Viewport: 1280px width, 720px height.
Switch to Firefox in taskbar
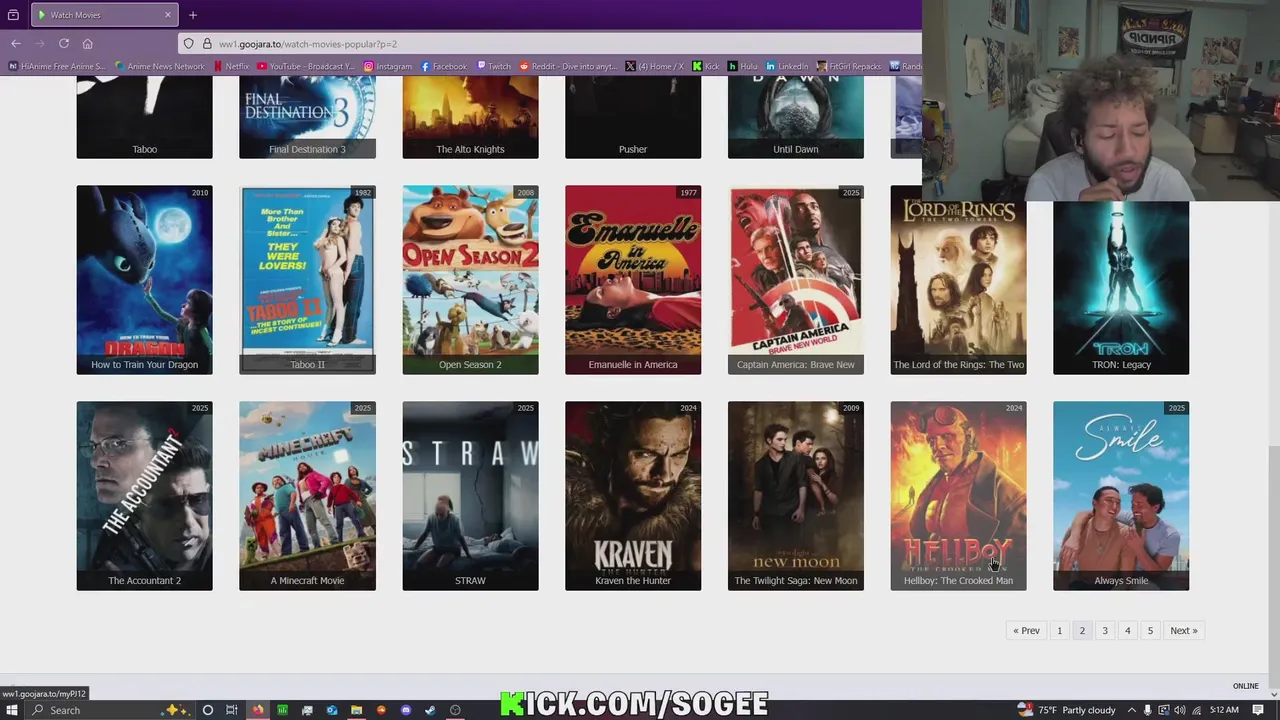tap(257, 710)
